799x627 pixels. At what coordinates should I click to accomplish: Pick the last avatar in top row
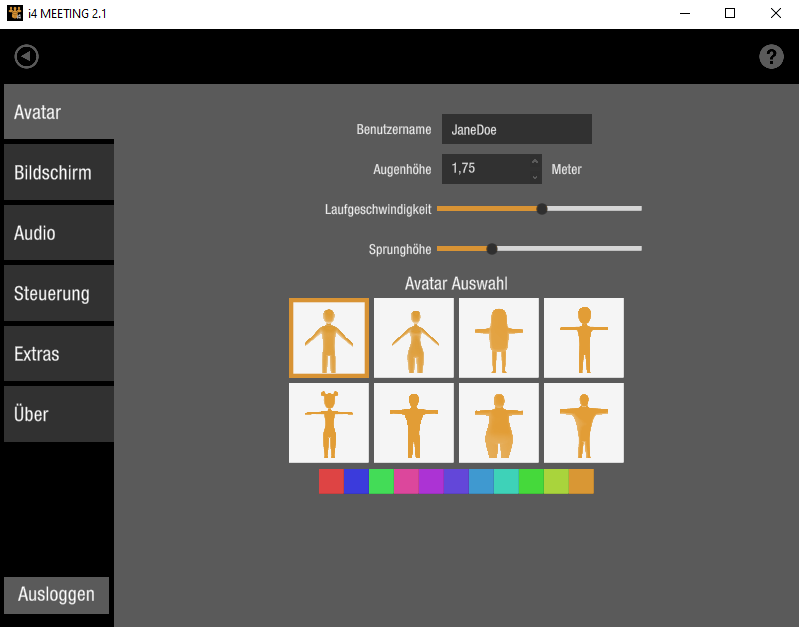click(584, 338)
